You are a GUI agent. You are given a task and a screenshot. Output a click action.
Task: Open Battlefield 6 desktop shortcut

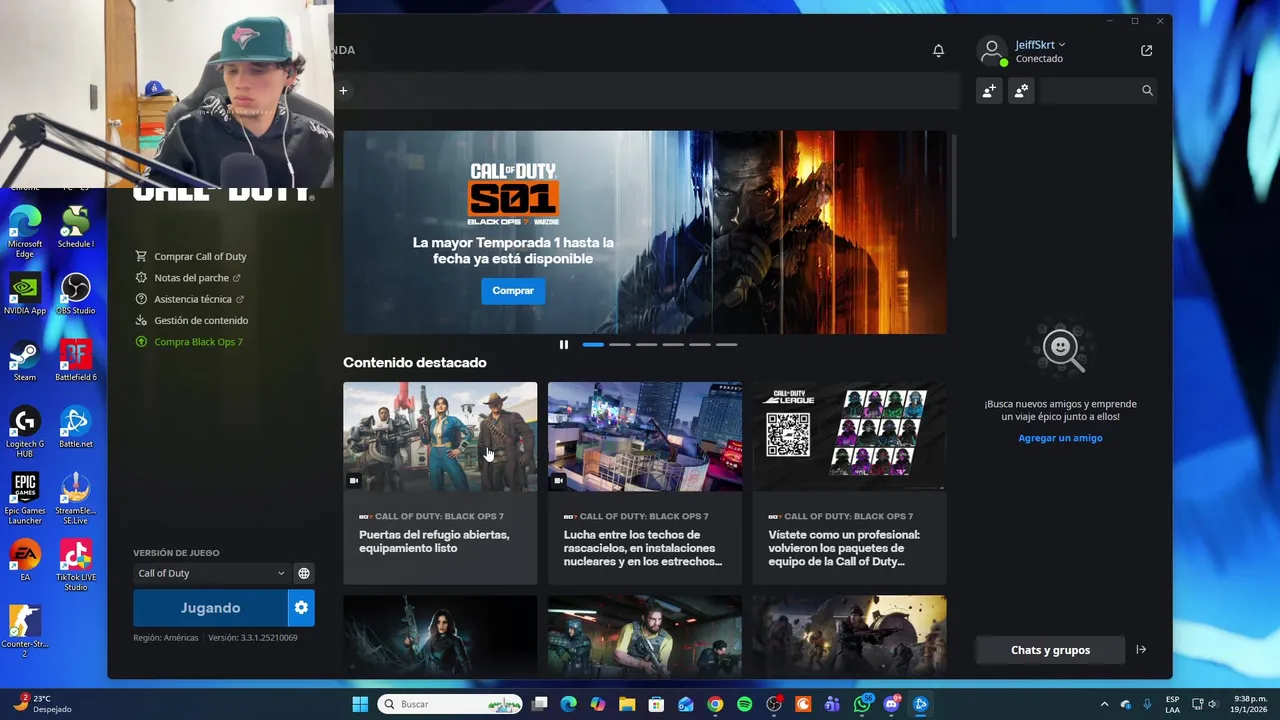click(75, 361)
